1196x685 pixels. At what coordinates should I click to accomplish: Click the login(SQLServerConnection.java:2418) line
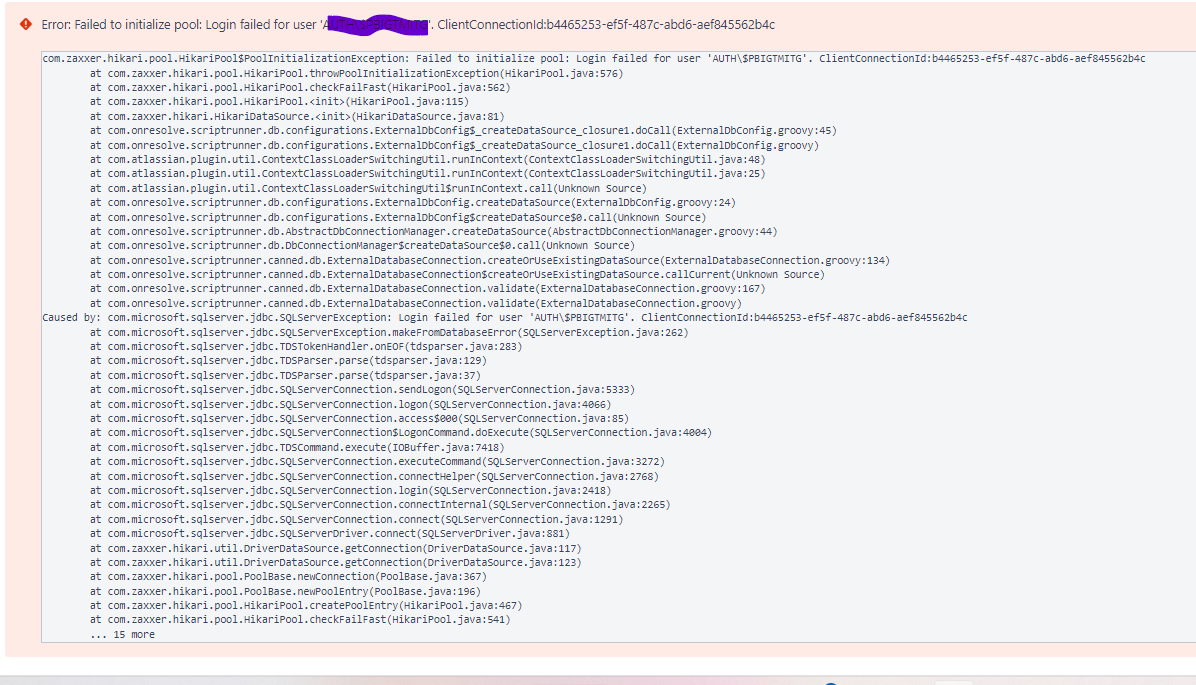pyautogui.click(x=350, y=490)
